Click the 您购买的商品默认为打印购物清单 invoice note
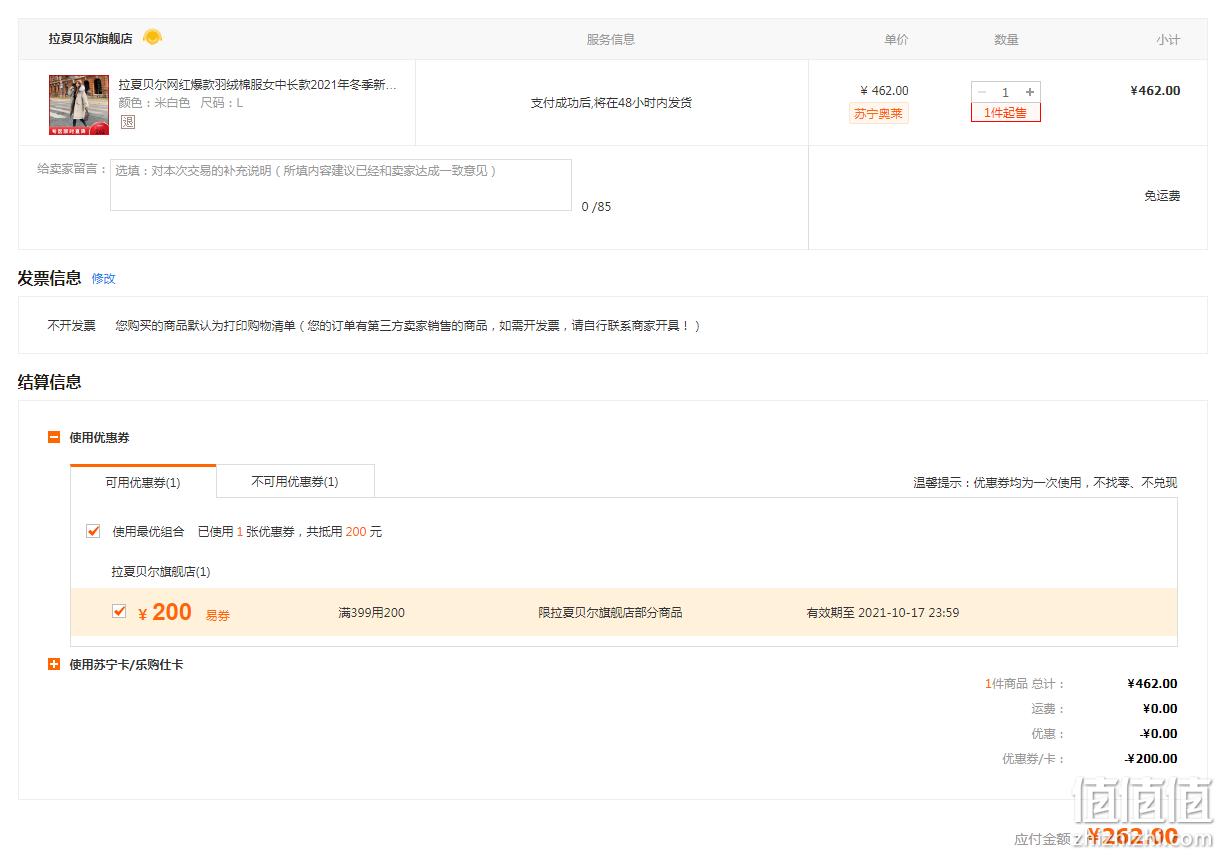This screenshot has width=1222, height=856. tap(408, 326)
